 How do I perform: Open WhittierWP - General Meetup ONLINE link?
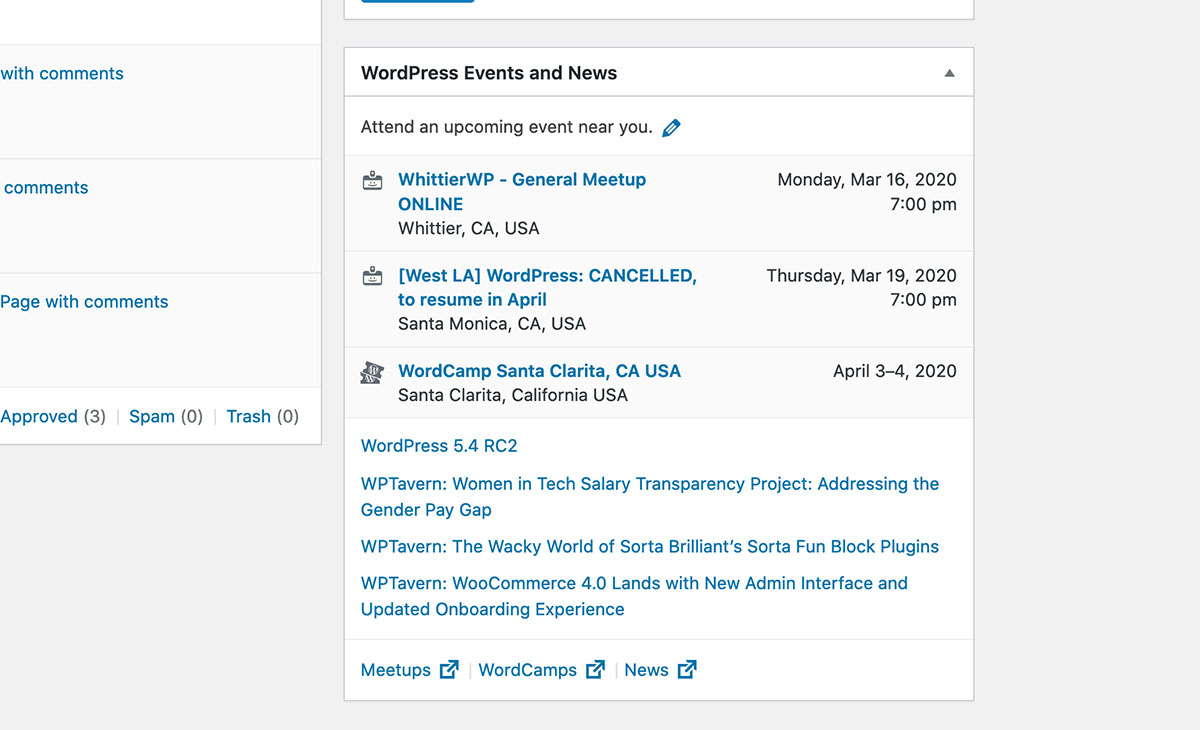coord(522,192)
